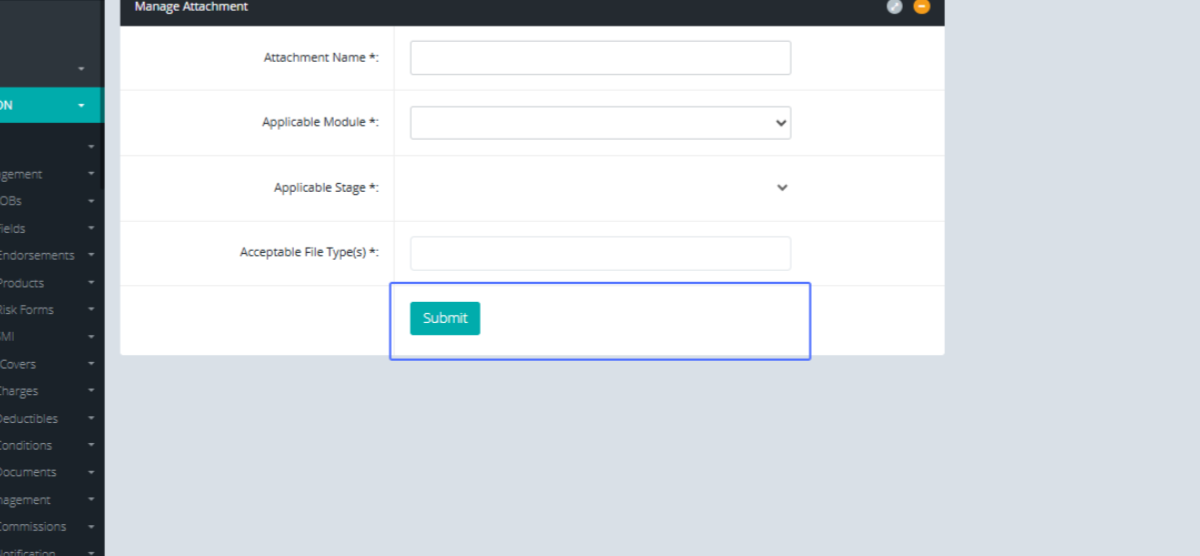1200x556 pixels.
Task: Click the gray expand icon in Manage Attachment header
Action: point(894,7)
